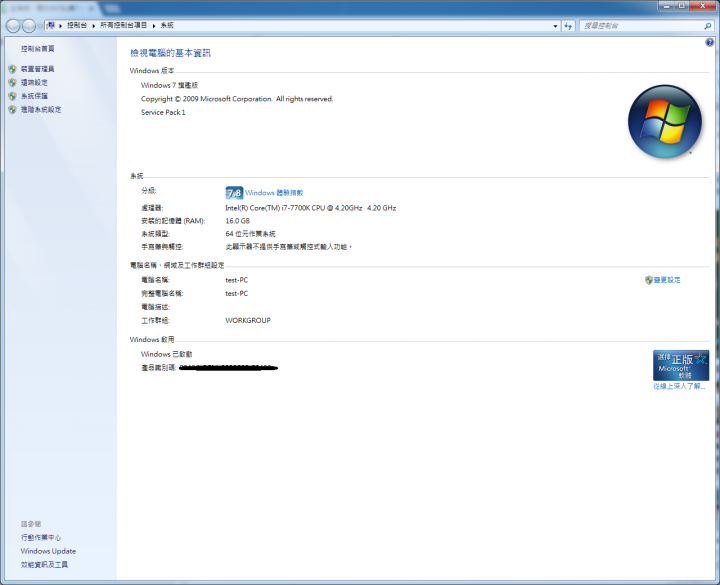Click the Windows 7 旗艦版 edition text
Image resolution: width=720 pixels, height=585 pixels.
(169, 85)
